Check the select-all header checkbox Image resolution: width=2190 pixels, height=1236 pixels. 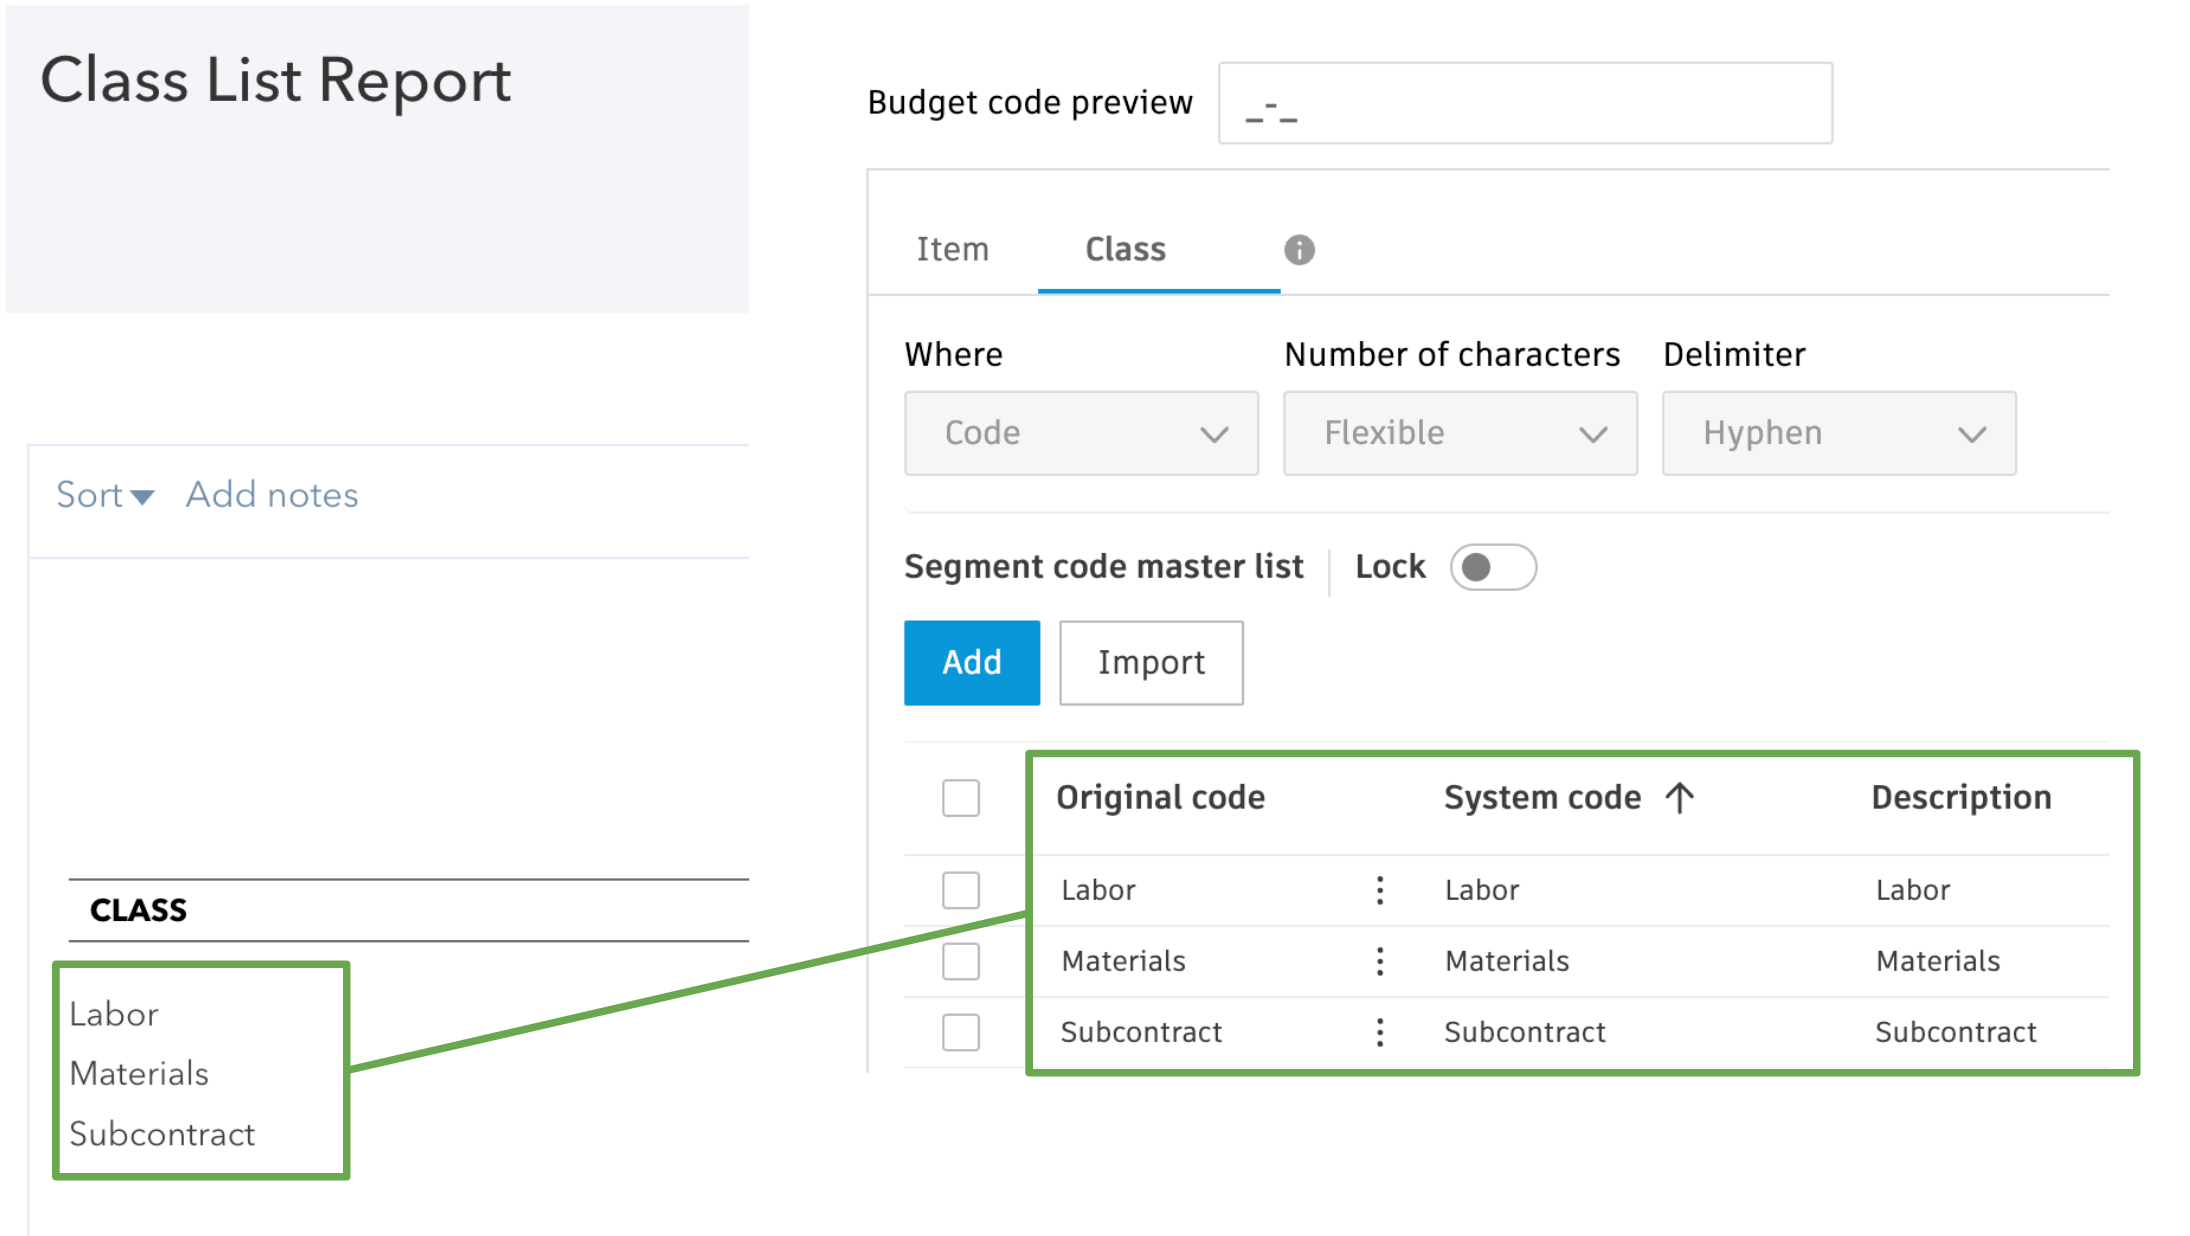[x=961, y=798]
